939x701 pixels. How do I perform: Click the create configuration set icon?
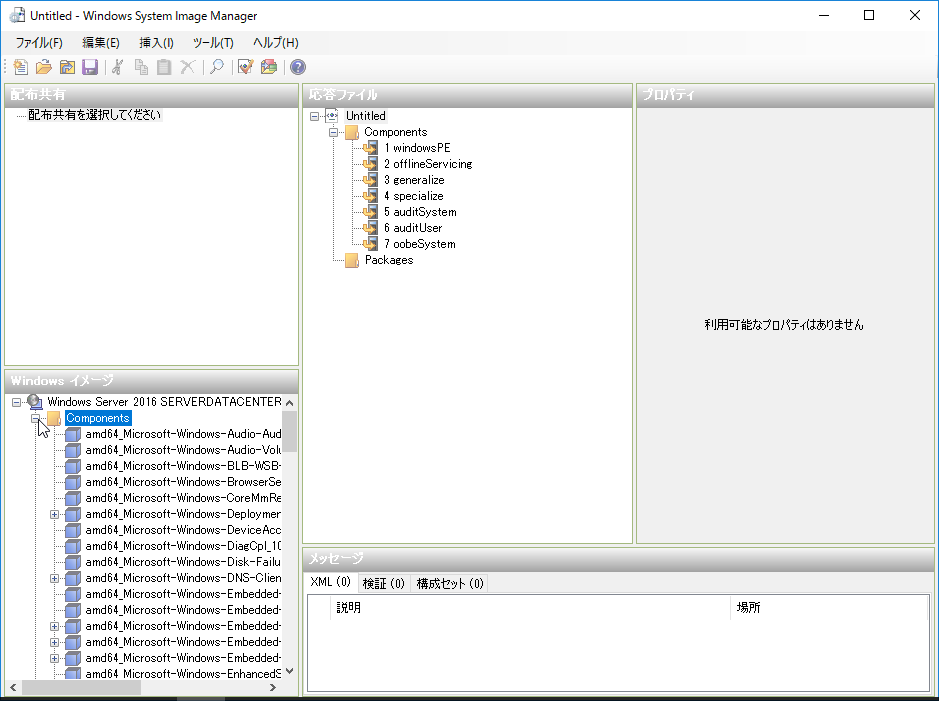[269, 67]
